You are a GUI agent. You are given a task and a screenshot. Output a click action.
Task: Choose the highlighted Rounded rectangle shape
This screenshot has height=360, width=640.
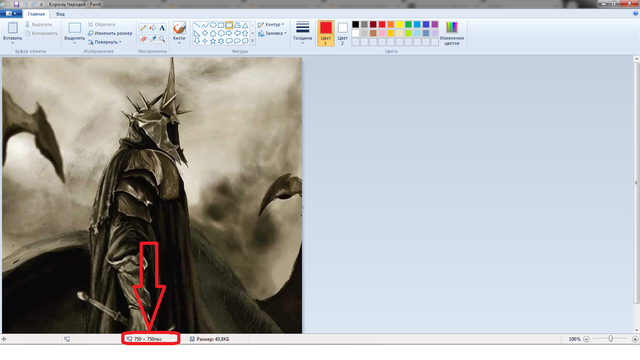coord(229,25)
